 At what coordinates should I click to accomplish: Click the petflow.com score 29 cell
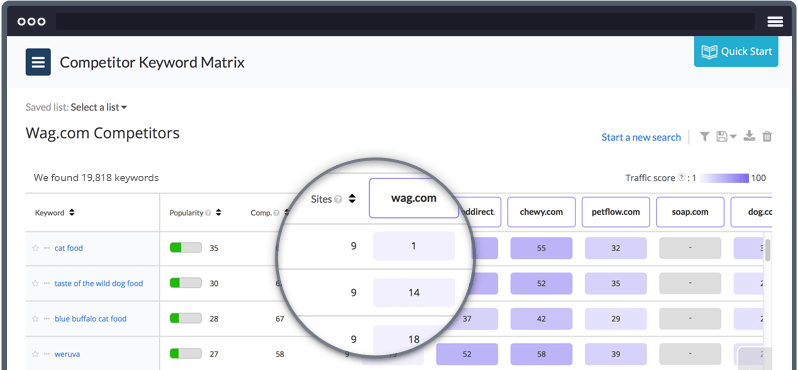tap(616, 319)
